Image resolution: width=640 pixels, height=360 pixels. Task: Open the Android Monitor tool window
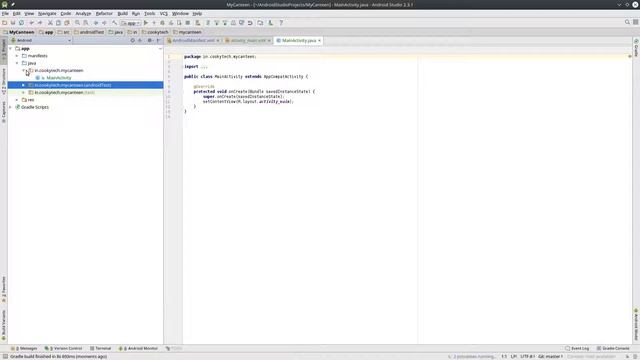[x=138, y=349]
